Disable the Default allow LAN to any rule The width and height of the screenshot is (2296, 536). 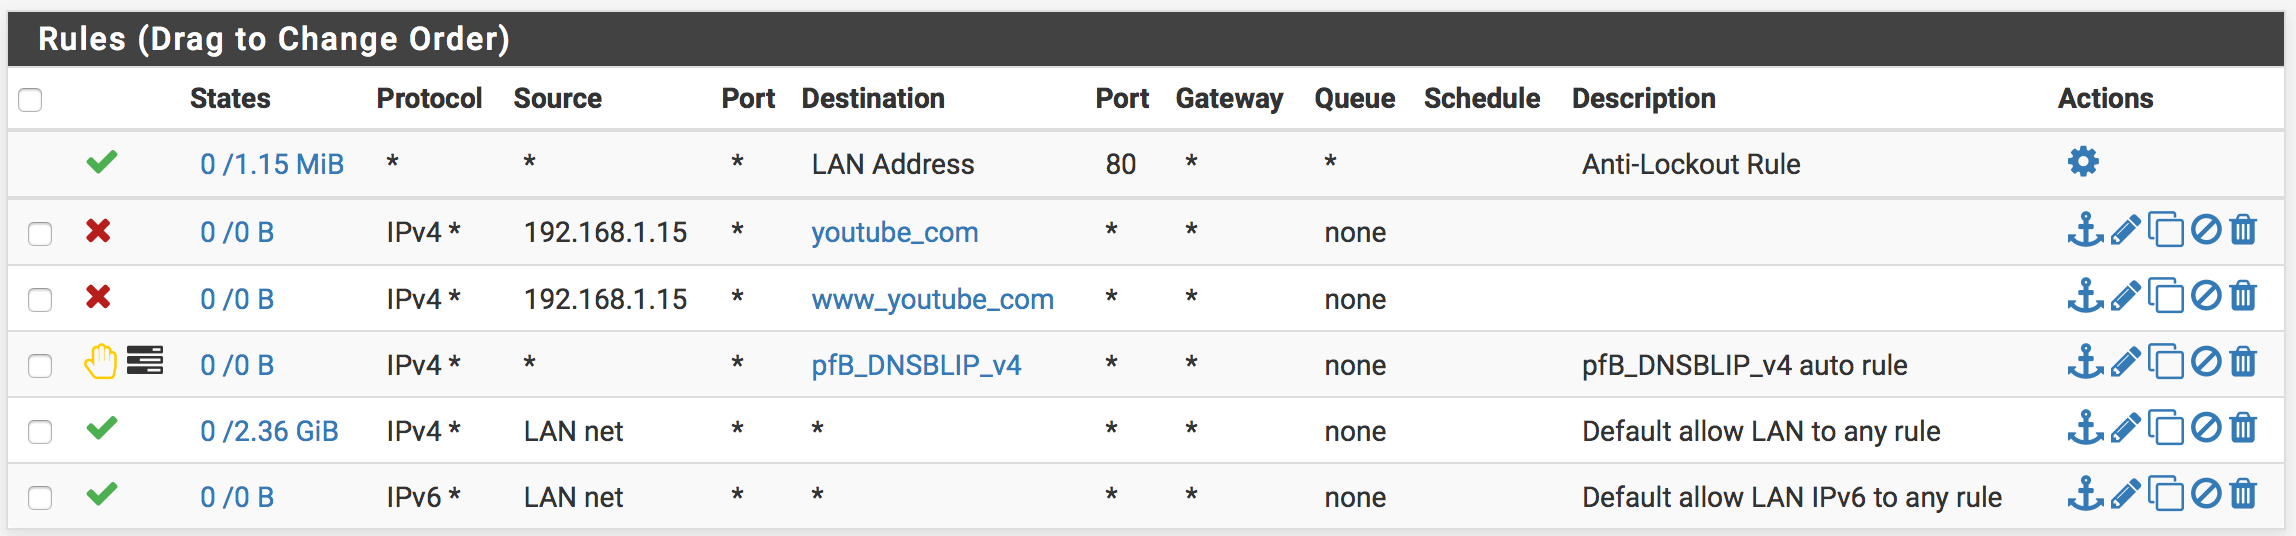click(2206, 428)
